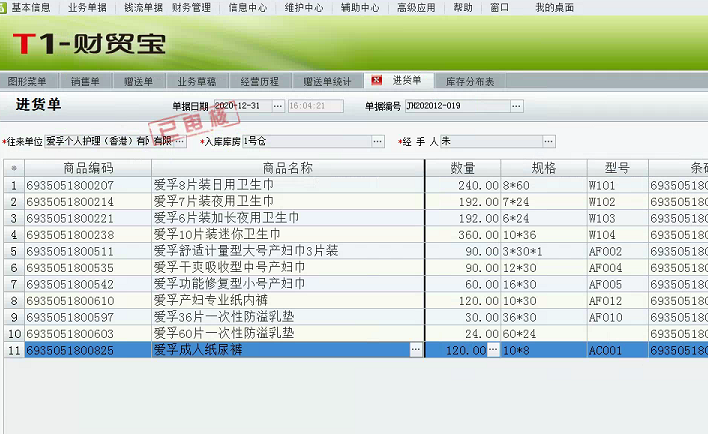The height and width of the screenshot is (434, 708).
Task: Select product code 6935051800603
Action: (x=88, y=333)
